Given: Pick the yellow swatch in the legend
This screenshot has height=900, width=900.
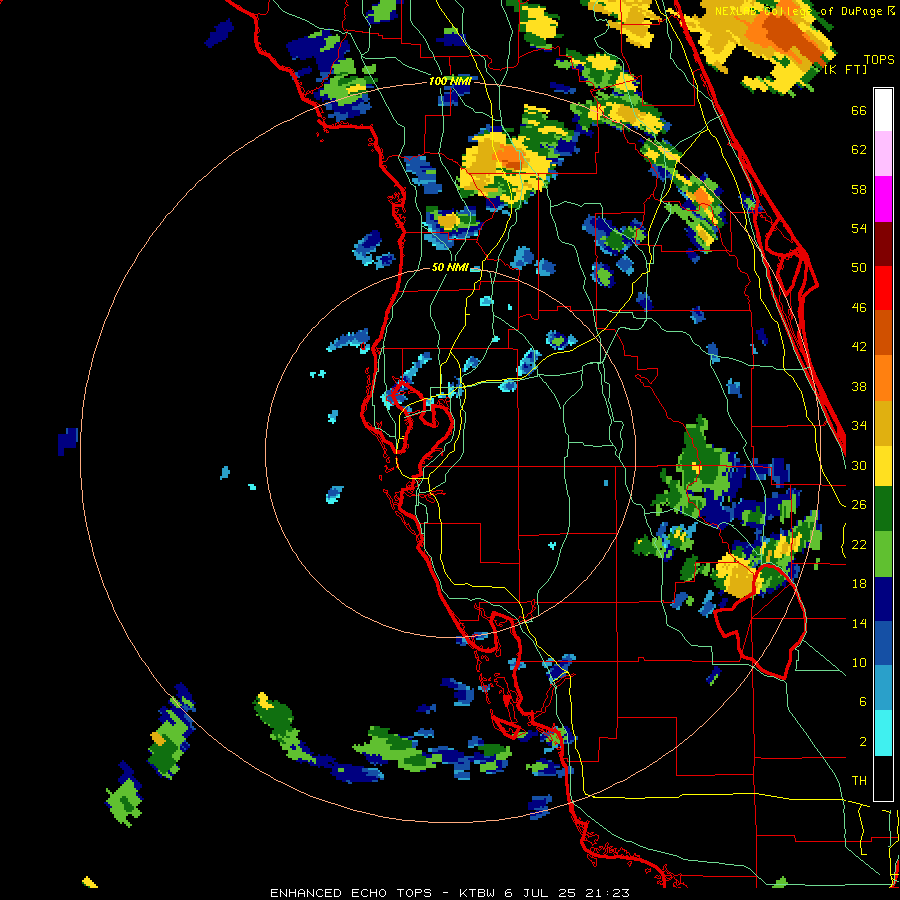Looking at the screenshot, I should click(x=883, y=466).
